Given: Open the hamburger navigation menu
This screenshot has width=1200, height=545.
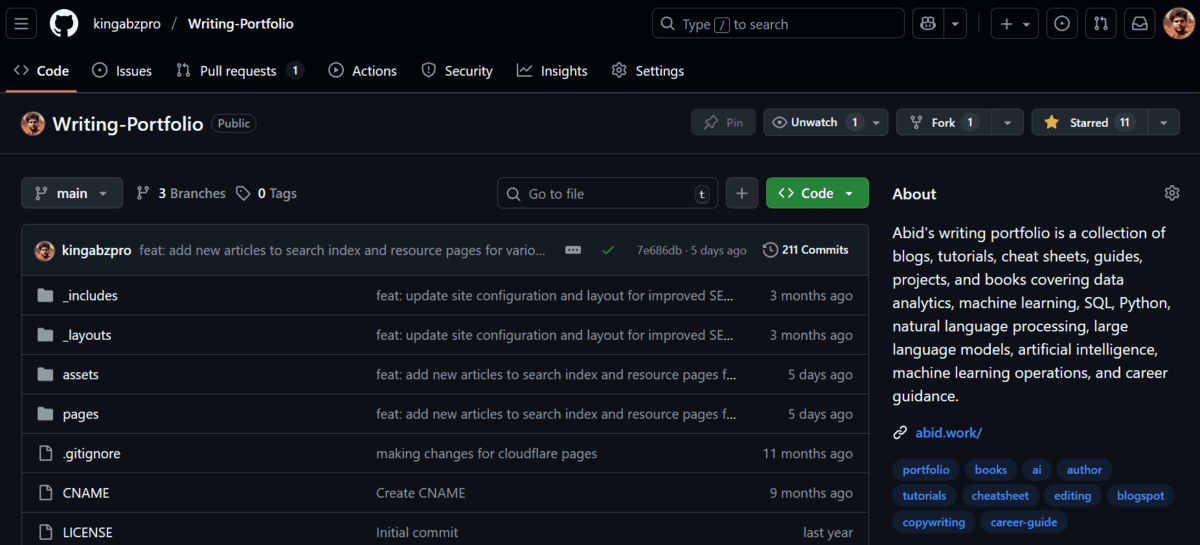Looking at the screenshot, I should pyautogui.click(x=22, y=24).
